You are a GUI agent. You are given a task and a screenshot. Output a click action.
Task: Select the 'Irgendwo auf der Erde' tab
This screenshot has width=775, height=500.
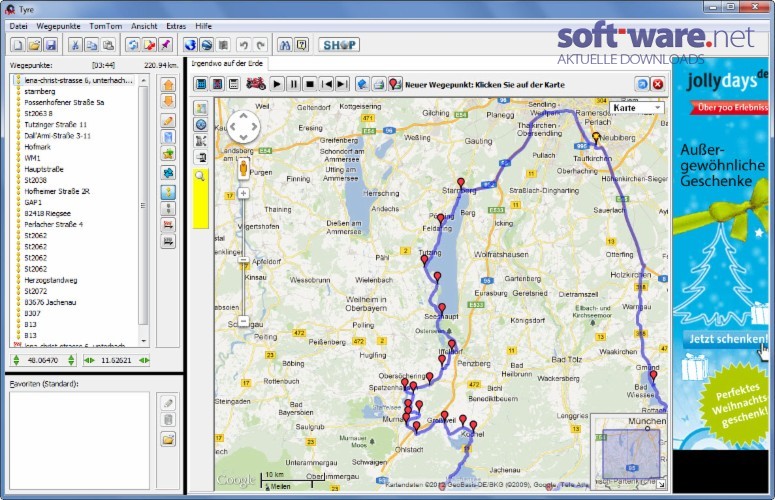227,64
